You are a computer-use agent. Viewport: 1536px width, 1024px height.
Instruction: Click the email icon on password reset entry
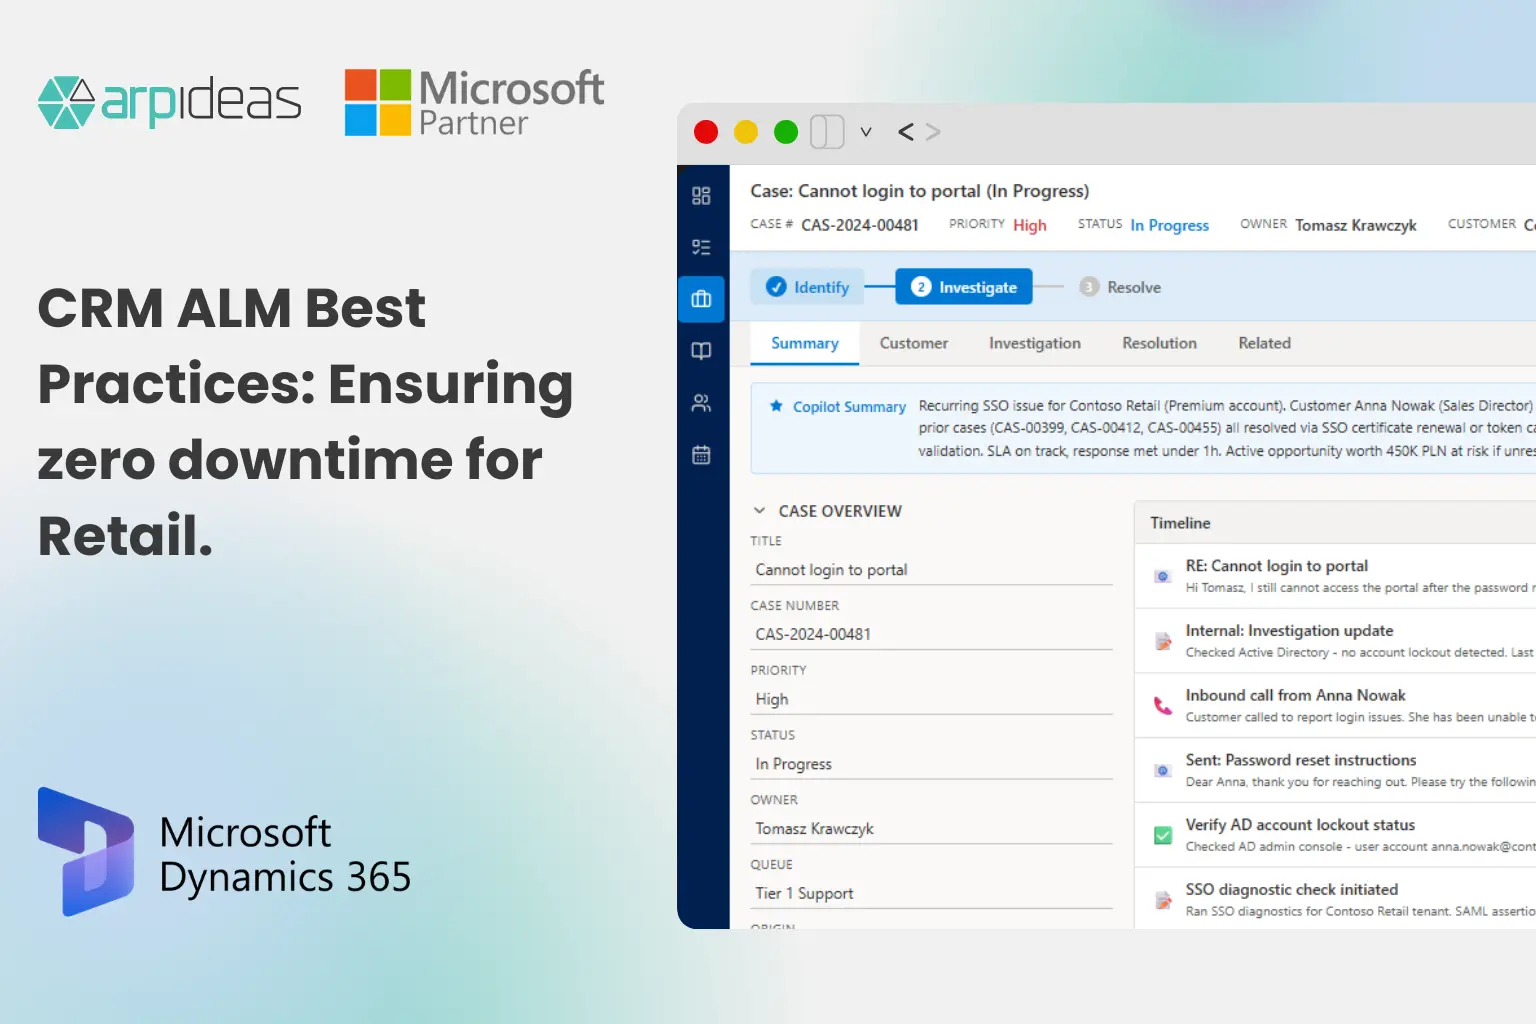pyautogui.click(x=1162, y=770)
